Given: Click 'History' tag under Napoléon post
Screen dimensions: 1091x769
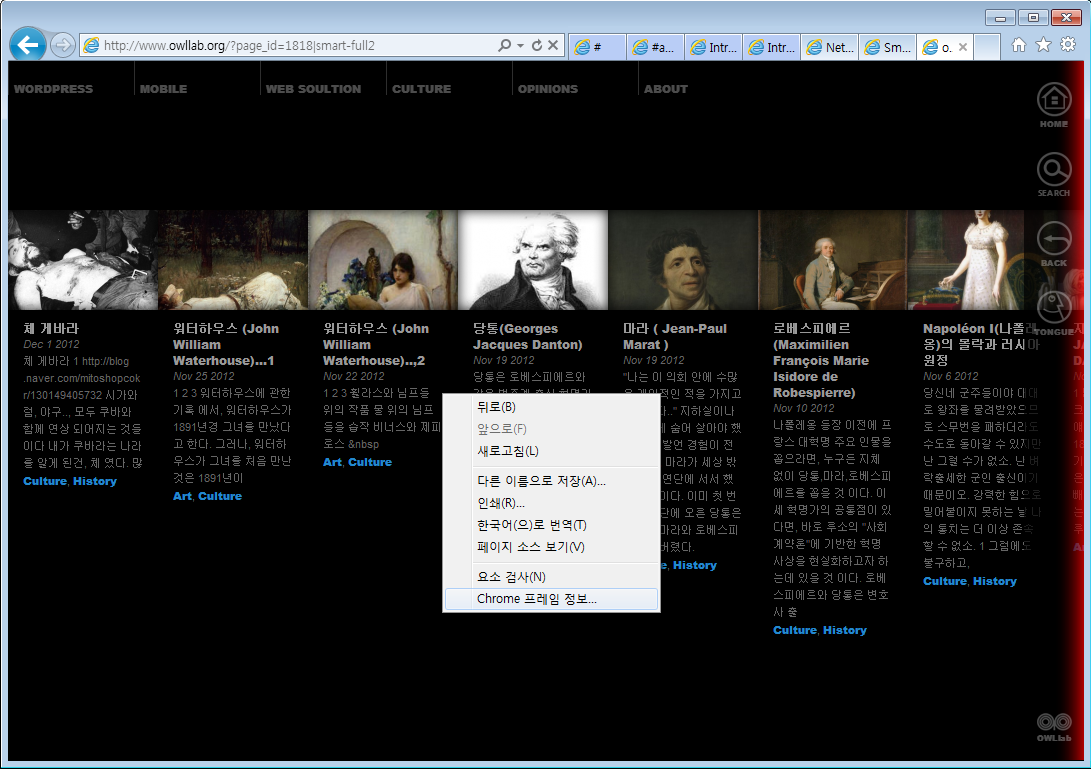Looking at the screenshot, I should click(x=995, y=581).
